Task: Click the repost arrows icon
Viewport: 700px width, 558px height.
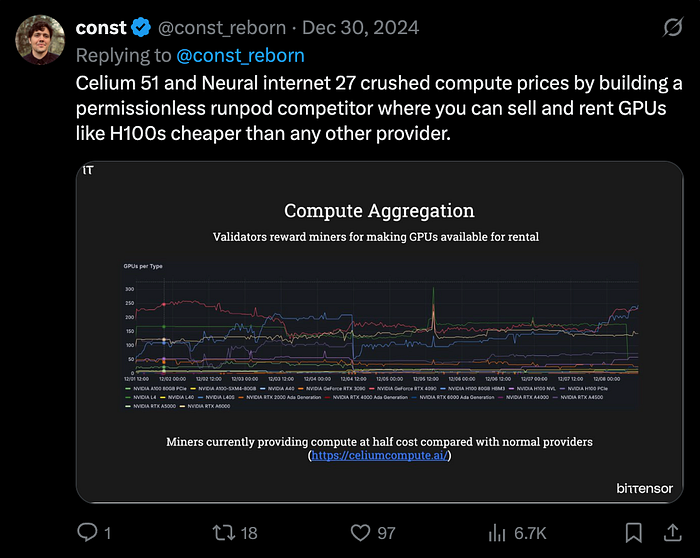Action: (223, 533)
